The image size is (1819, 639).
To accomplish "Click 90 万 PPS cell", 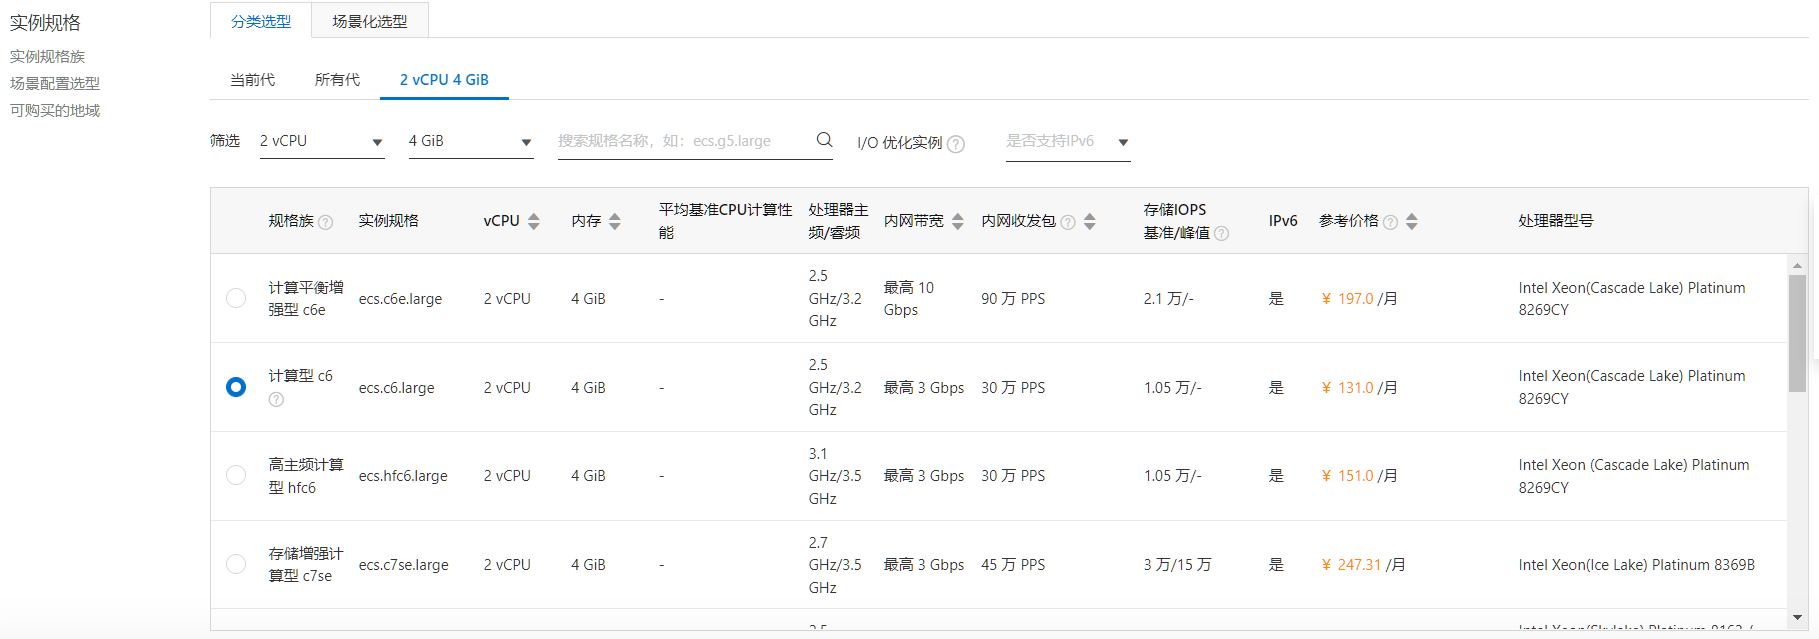I will pos(1013,299).
